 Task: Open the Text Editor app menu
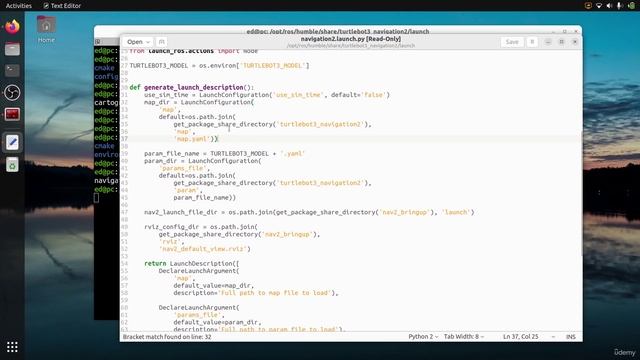(x=62, y=6)
